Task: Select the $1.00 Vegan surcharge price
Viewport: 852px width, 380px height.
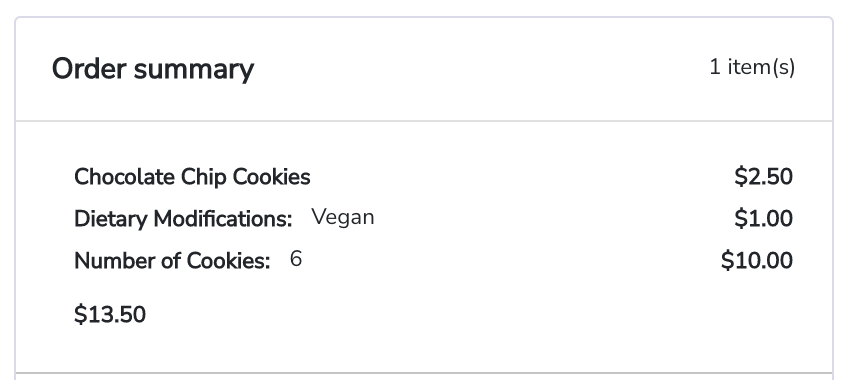Action: pos(763,219)
